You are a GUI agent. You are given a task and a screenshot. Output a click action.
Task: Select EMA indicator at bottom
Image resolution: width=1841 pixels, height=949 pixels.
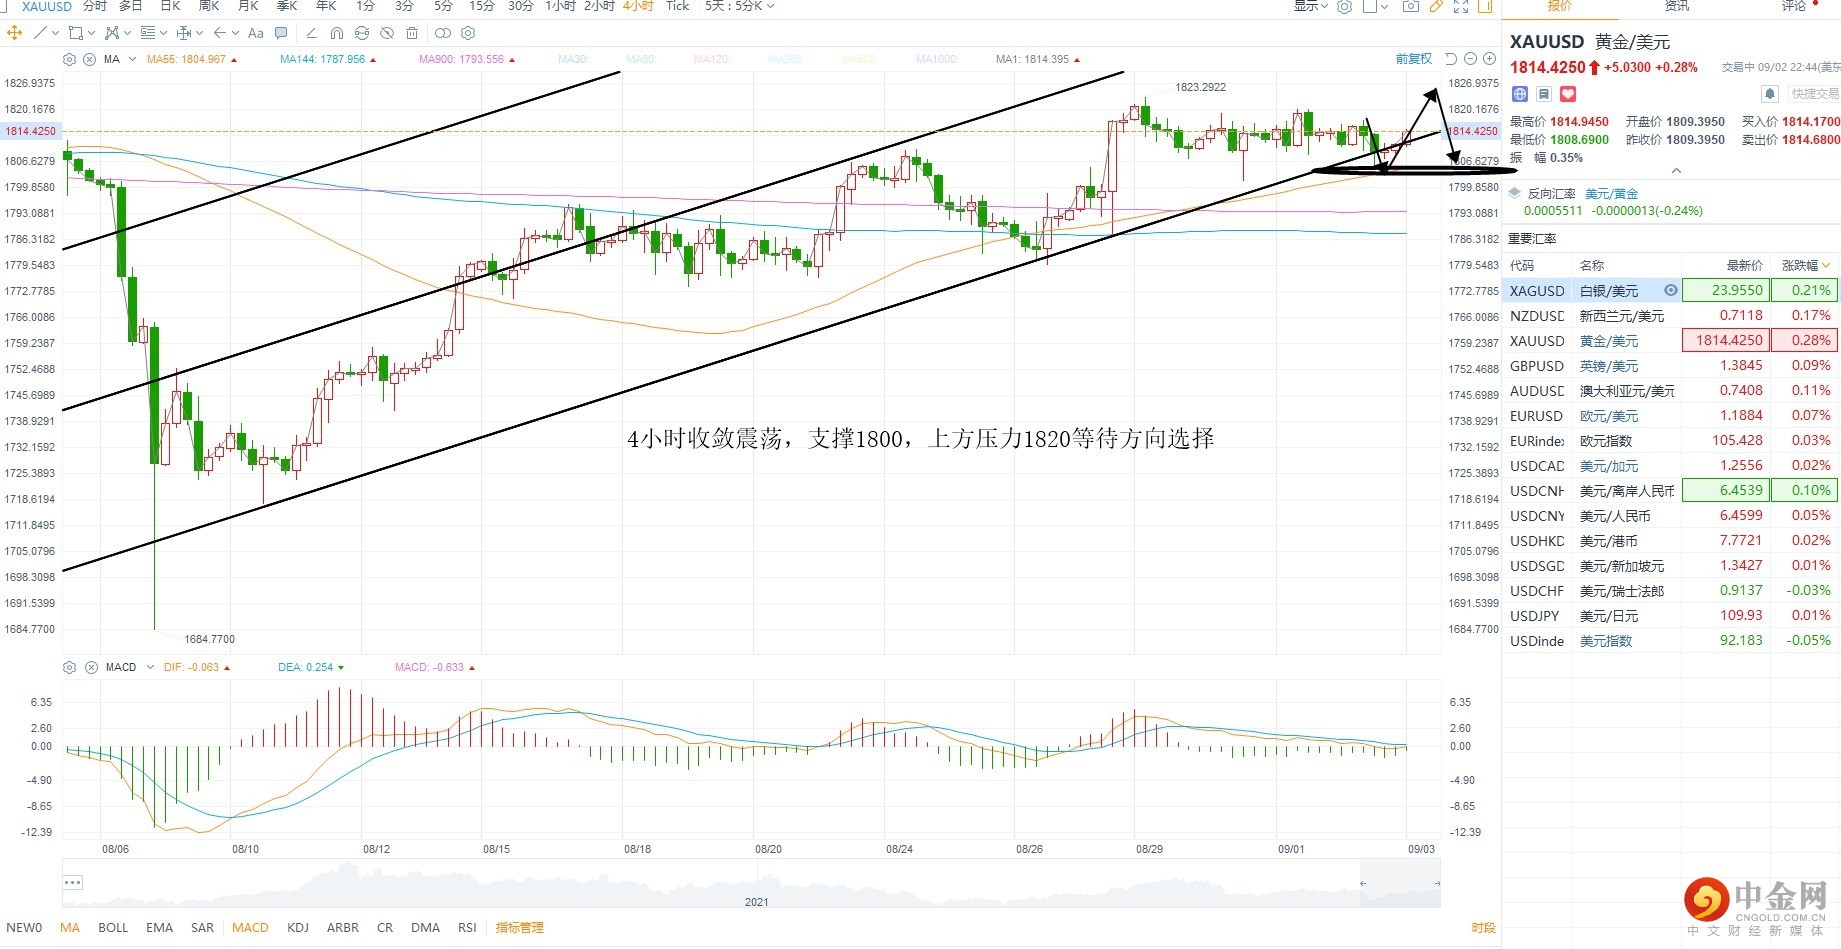[x=159, y=927]
